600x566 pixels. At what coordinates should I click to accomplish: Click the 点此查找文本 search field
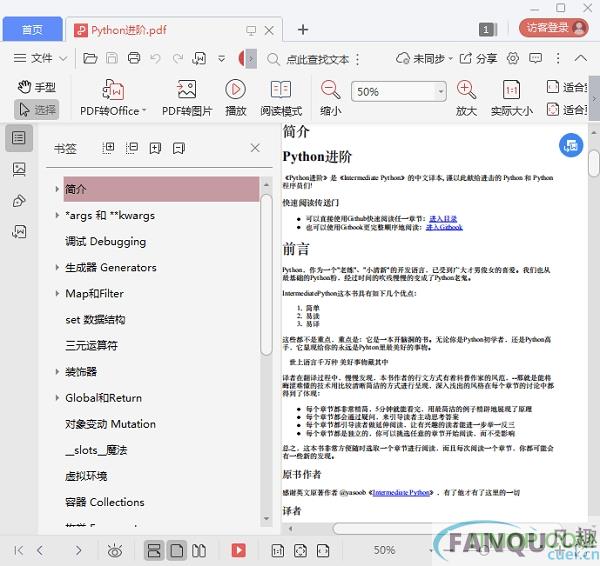click(x=317, y=59)
